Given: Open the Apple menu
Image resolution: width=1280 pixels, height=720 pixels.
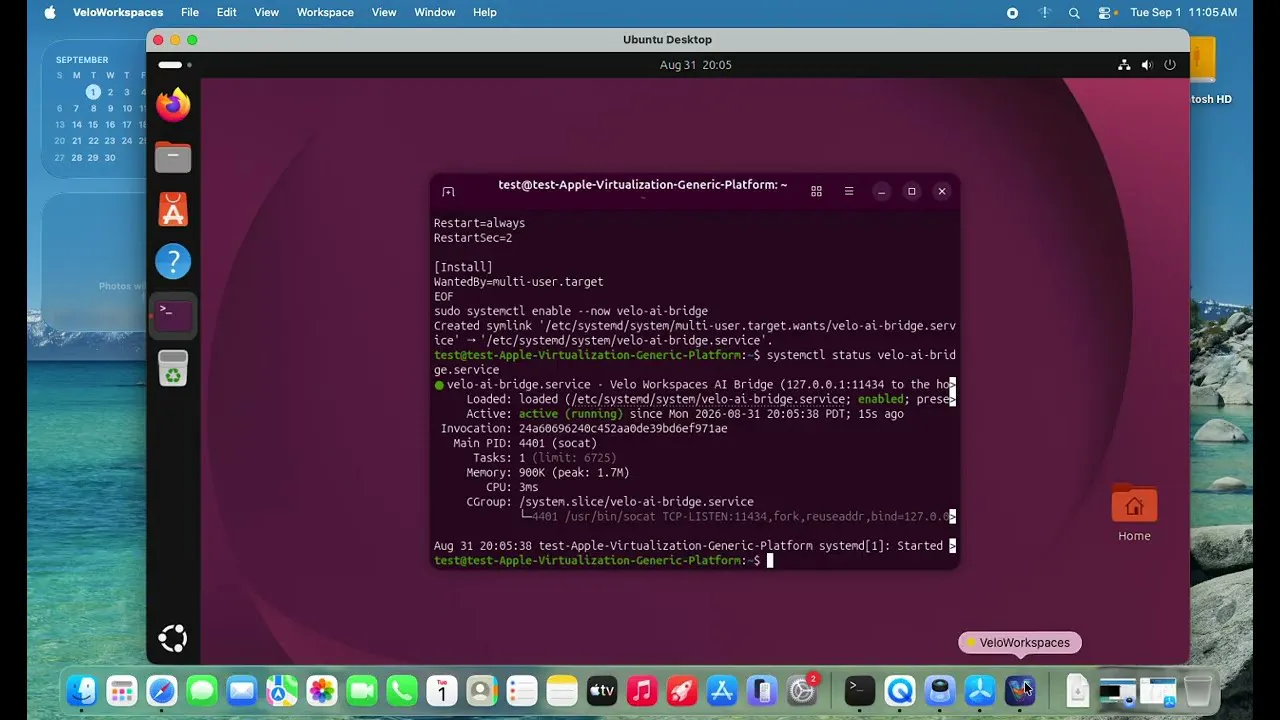Looking at the screenshot, I should [50, 13].
